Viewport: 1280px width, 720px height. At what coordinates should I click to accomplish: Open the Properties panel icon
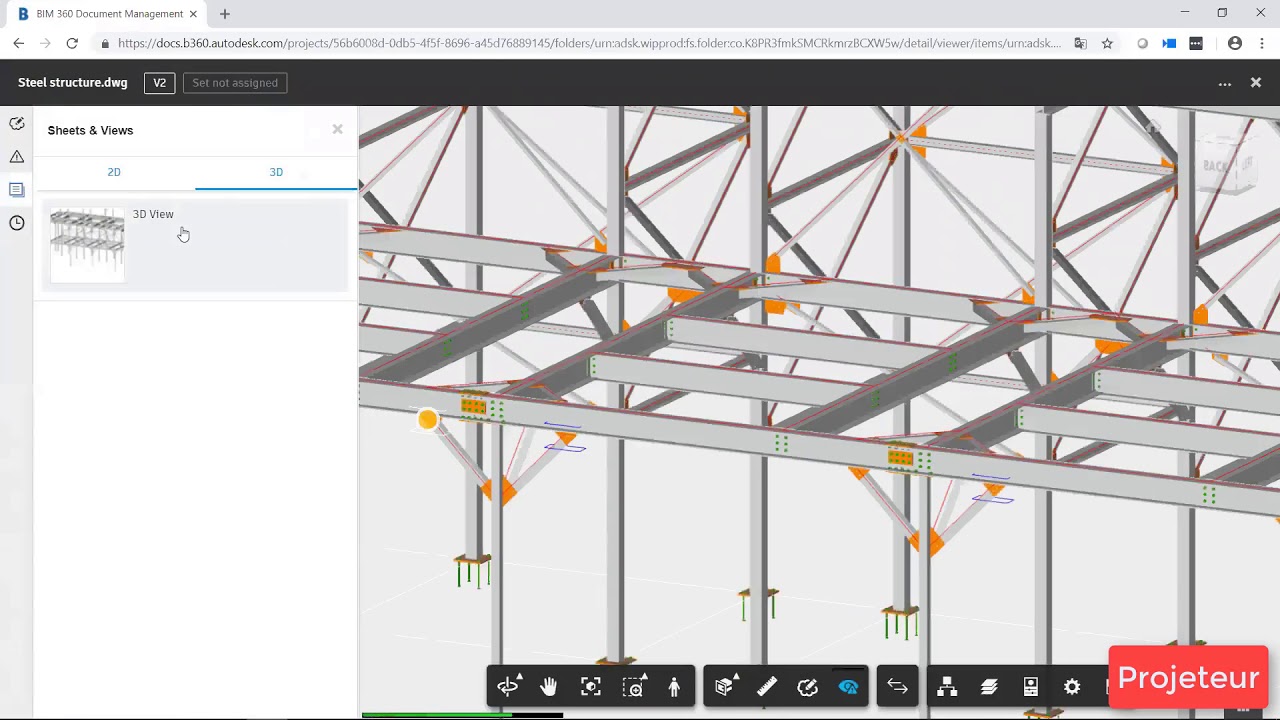point(1031,687)
